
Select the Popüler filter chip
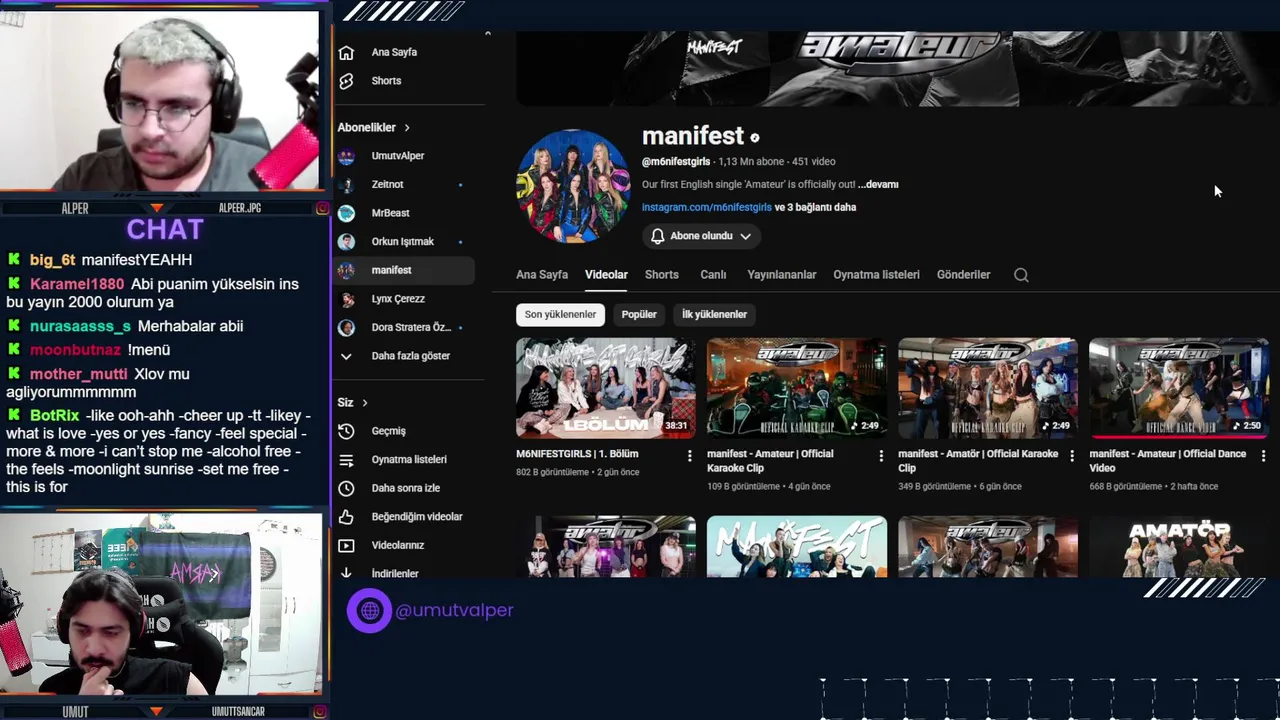(x=639, y=314)
